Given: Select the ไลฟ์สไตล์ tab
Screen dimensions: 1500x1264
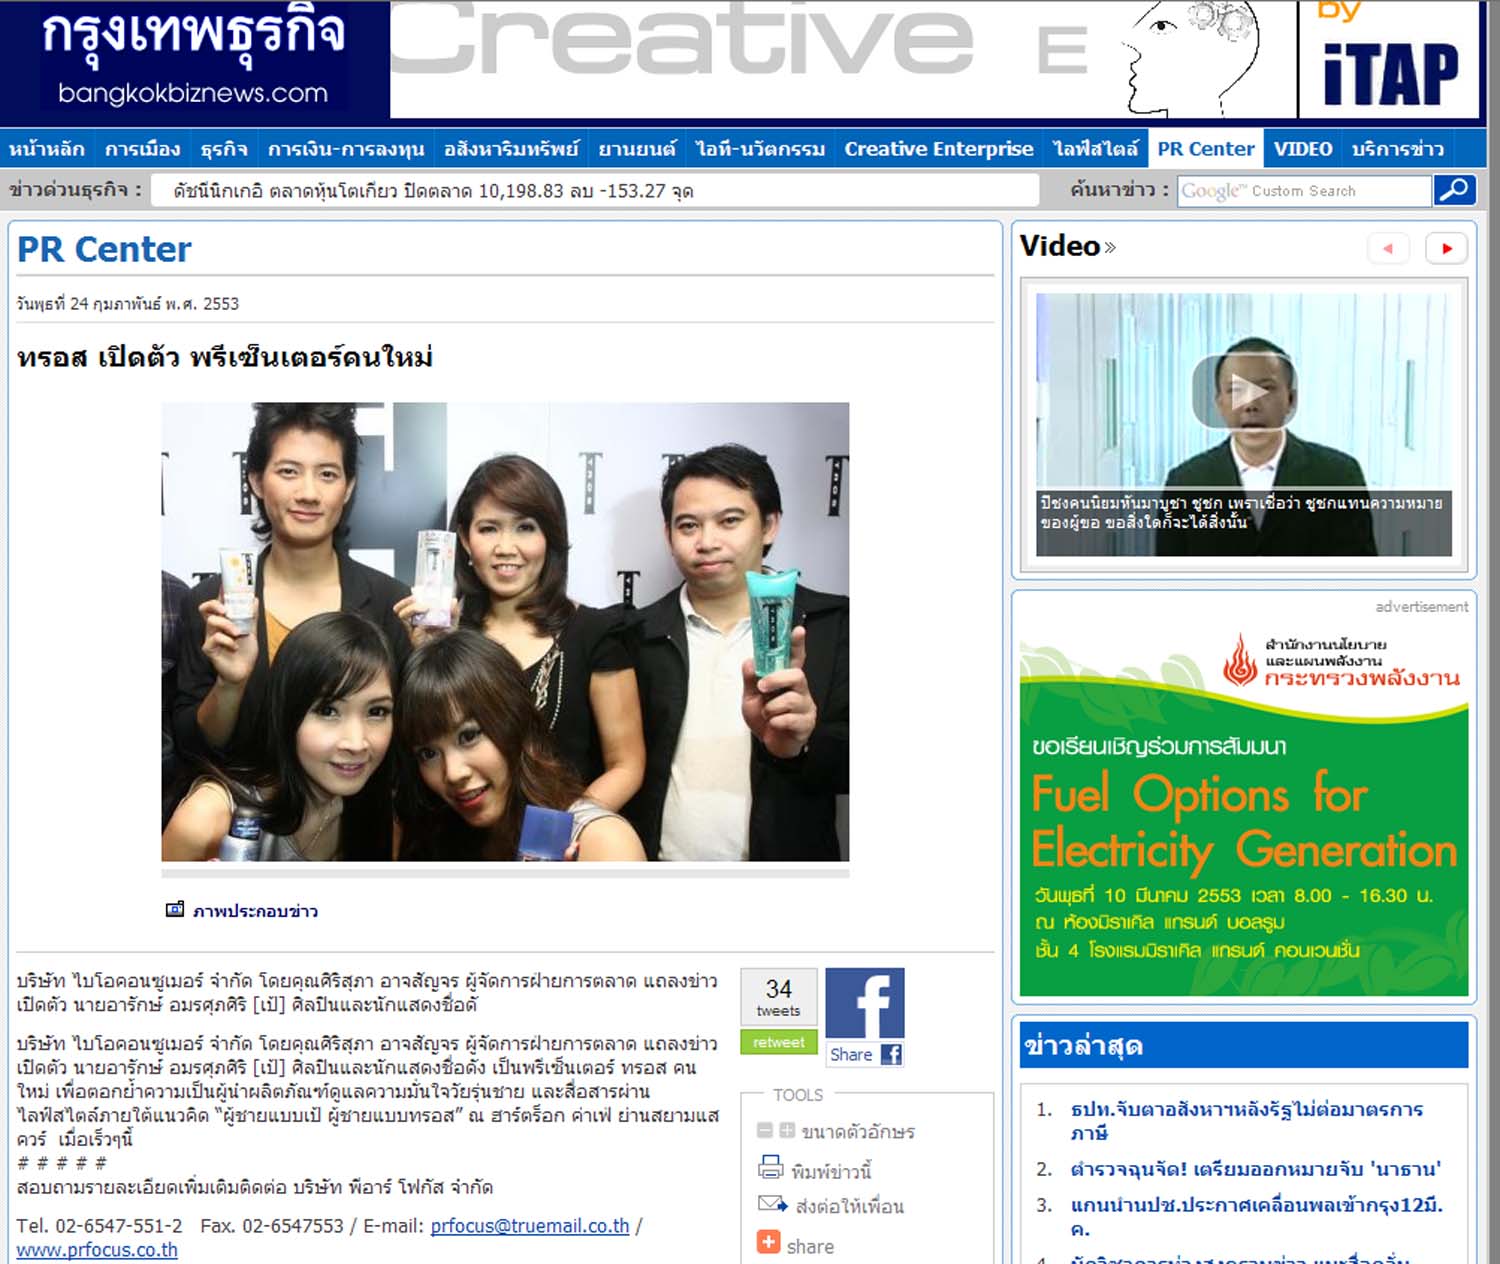Looking at the screenshot, I should pos(1095,149).
